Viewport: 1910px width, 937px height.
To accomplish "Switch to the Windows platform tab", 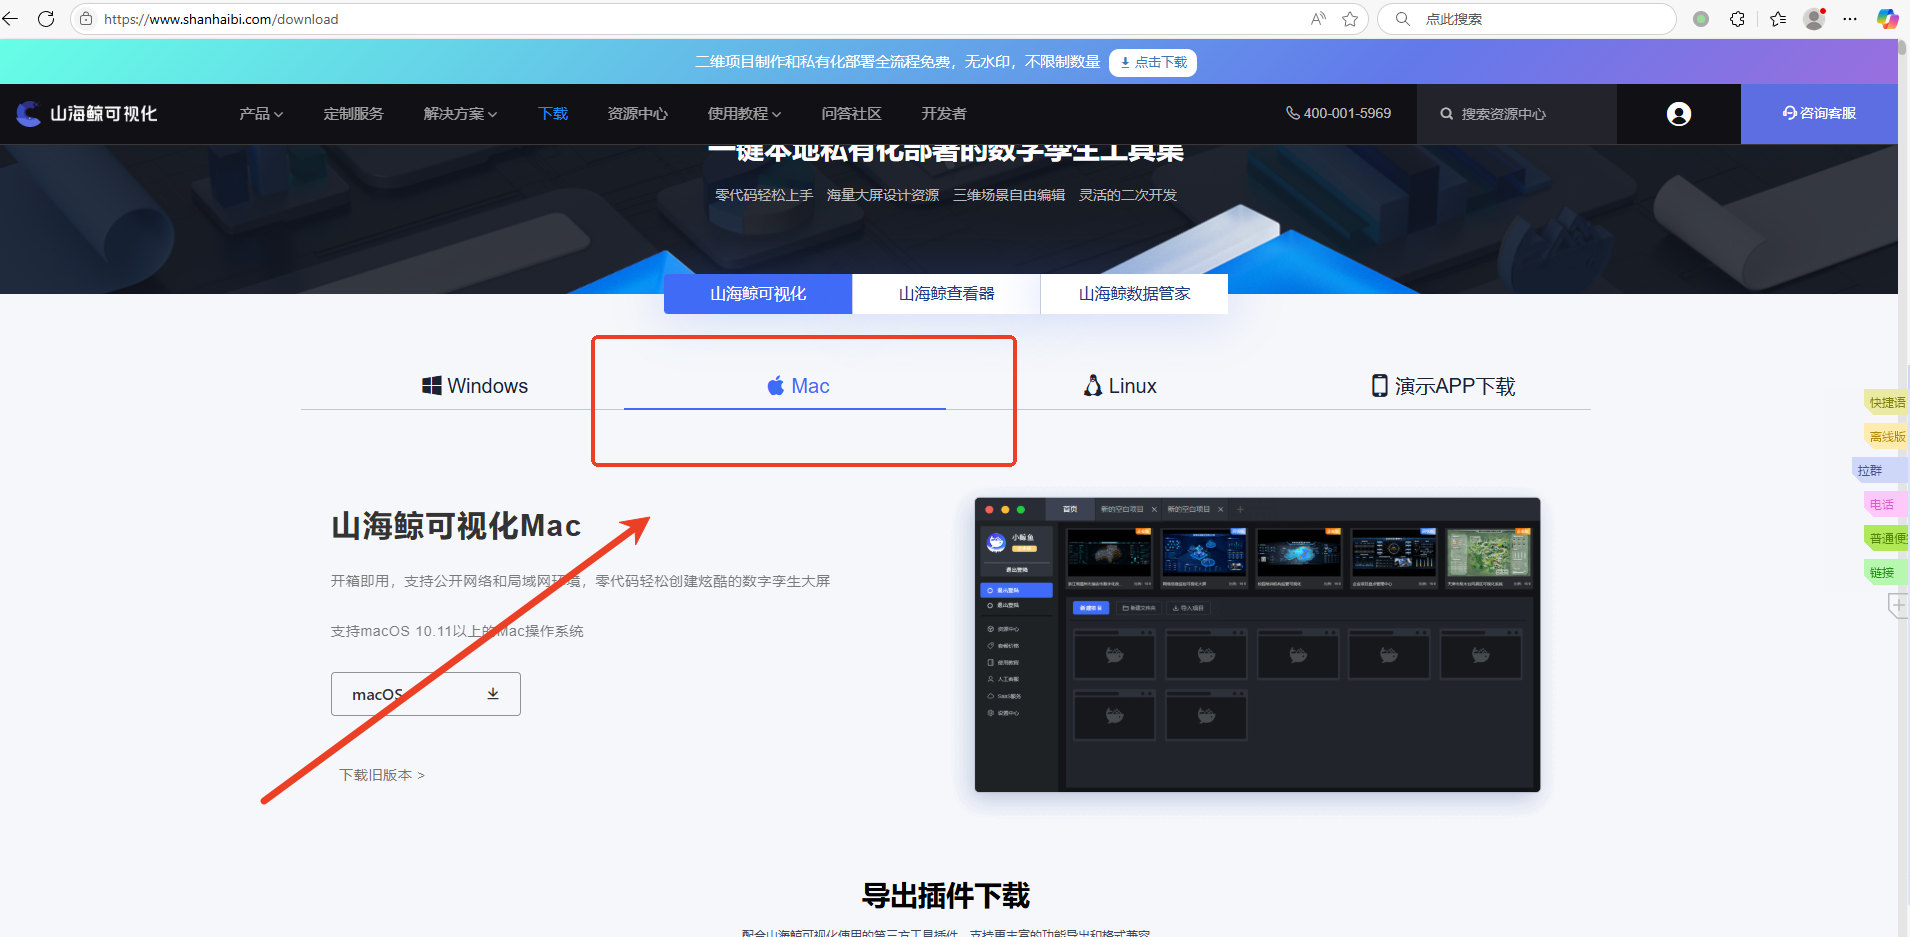I will [475, 386].
